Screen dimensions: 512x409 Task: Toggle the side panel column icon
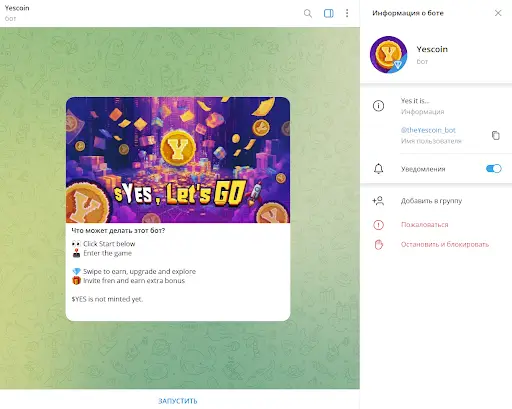pos(329,13)
